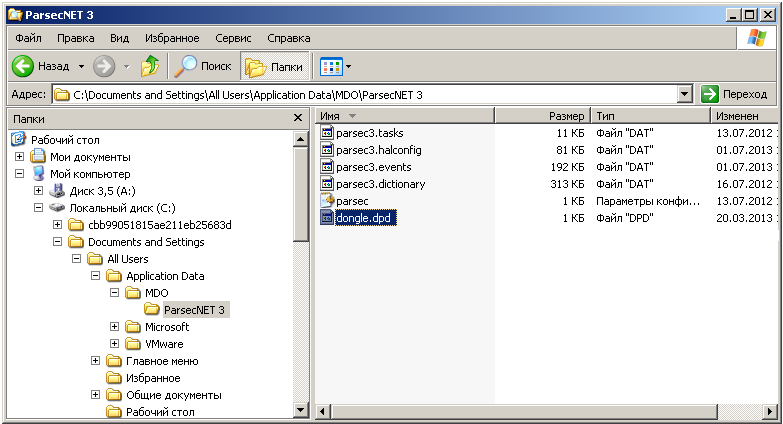The height and width of the screenshot is (424, 783).
Task: Select the parsec3.events file icon
Action: click(327, 167)
